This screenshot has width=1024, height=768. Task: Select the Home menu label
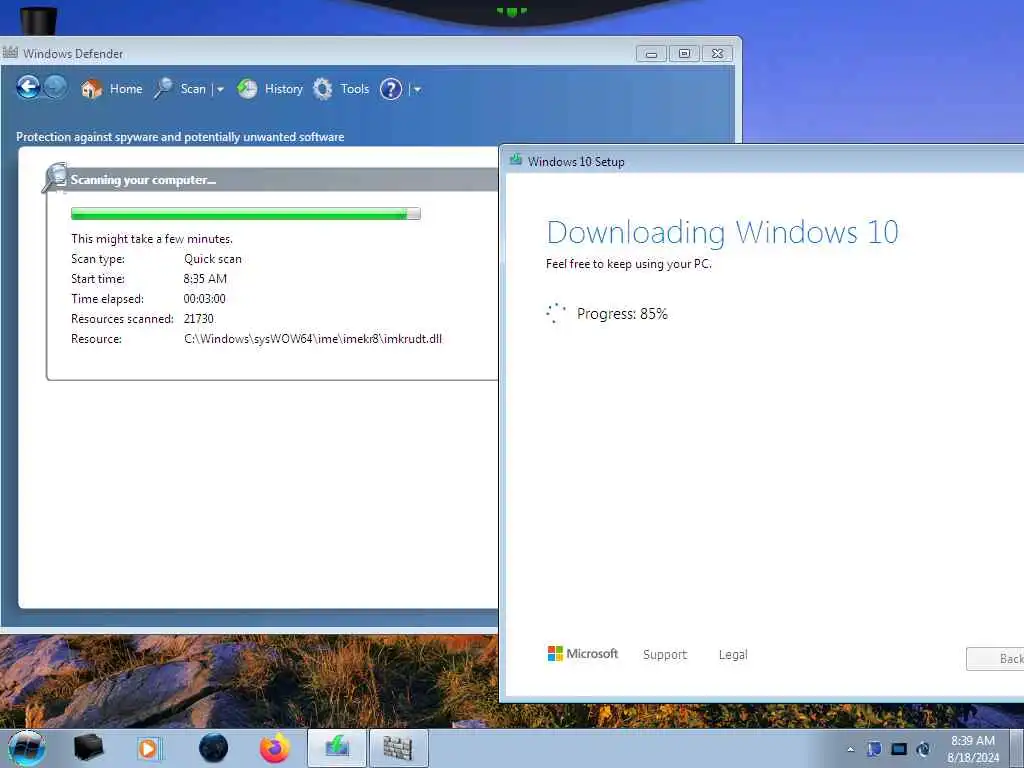[126, 89]
